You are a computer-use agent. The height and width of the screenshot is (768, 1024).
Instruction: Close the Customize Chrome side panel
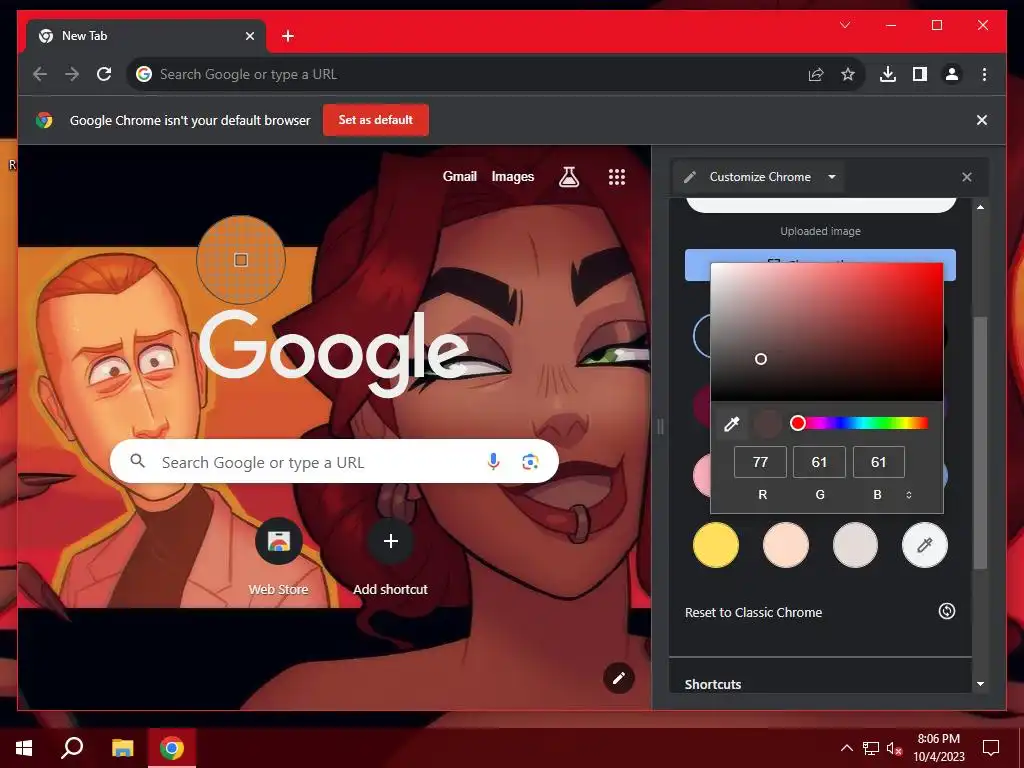pyautogui.click(x=967, y=177)
